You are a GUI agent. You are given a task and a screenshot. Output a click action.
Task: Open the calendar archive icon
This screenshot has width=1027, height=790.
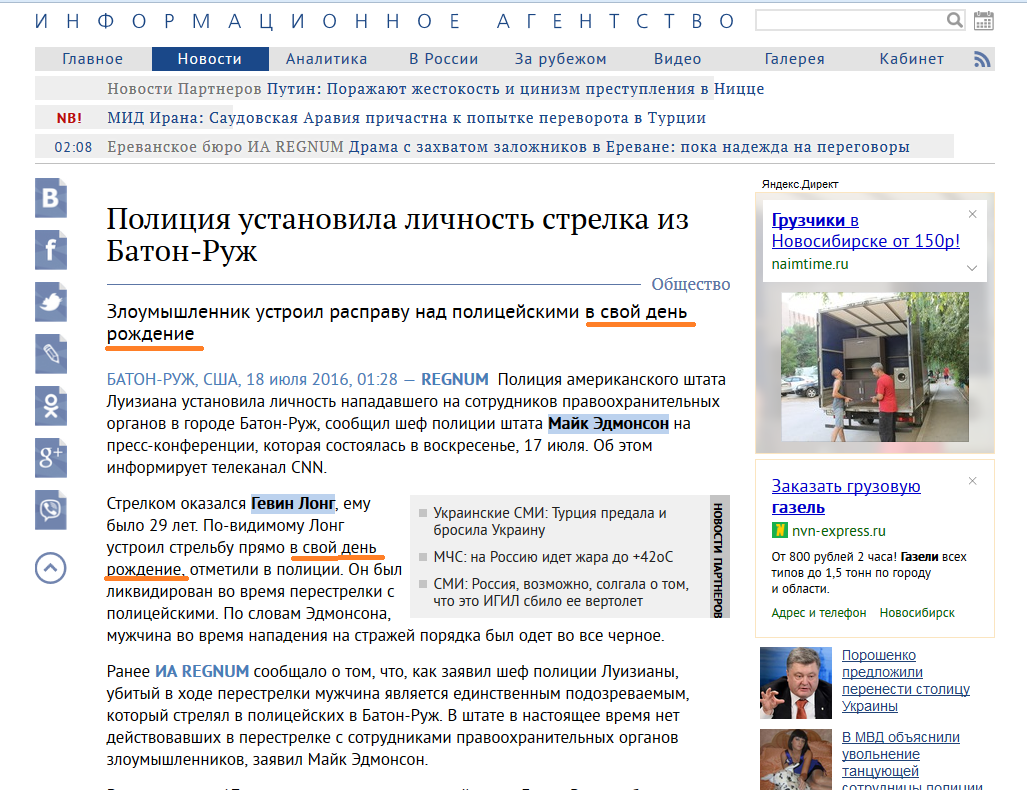coord(983,21)
